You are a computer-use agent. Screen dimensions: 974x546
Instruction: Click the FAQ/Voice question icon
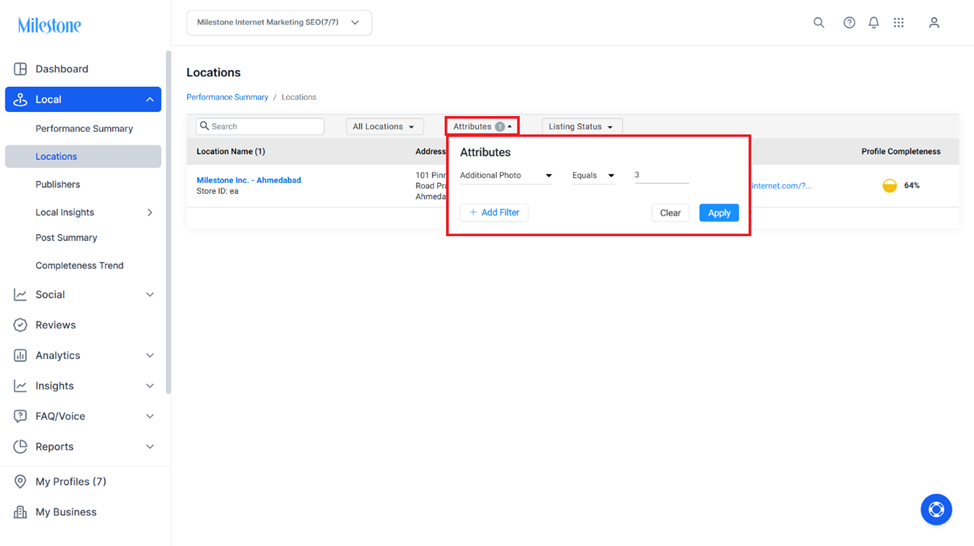tap(20, 416)
